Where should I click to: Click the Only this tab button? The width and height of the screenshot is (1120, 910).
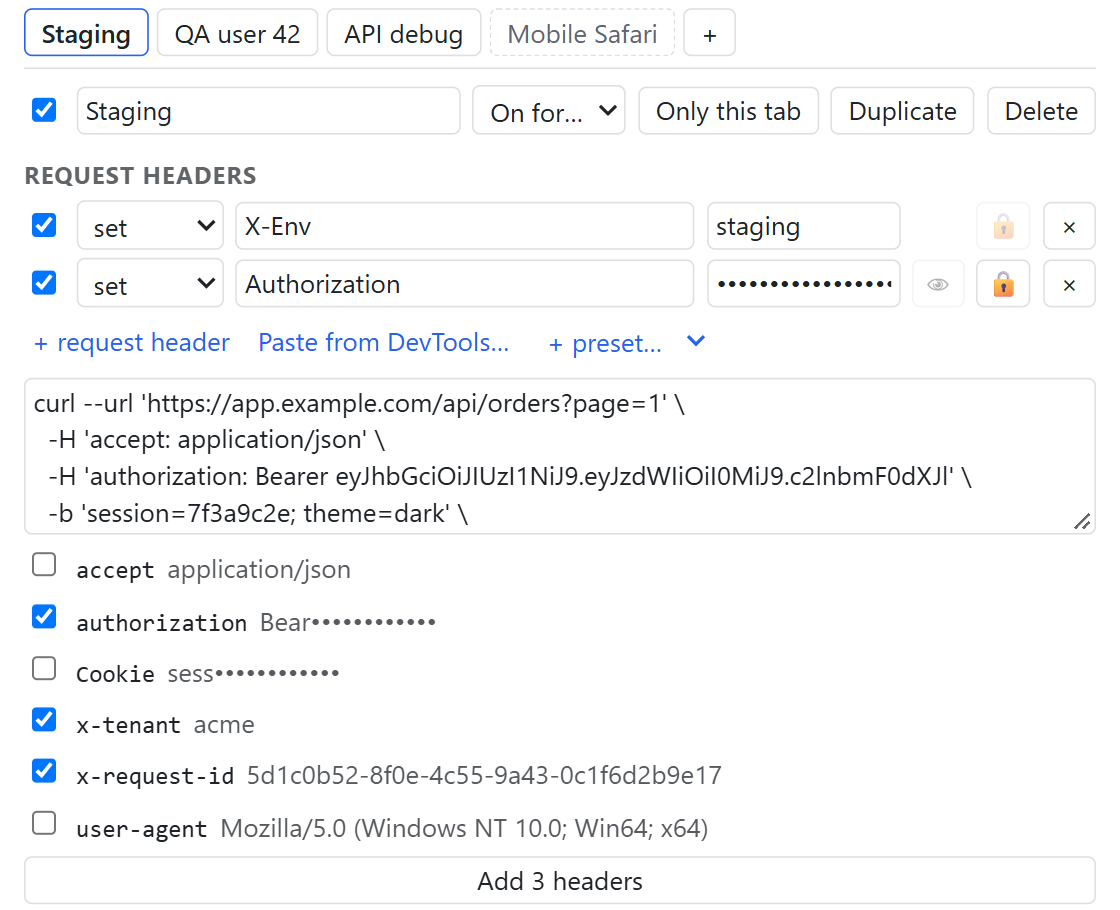pos(729,111)
